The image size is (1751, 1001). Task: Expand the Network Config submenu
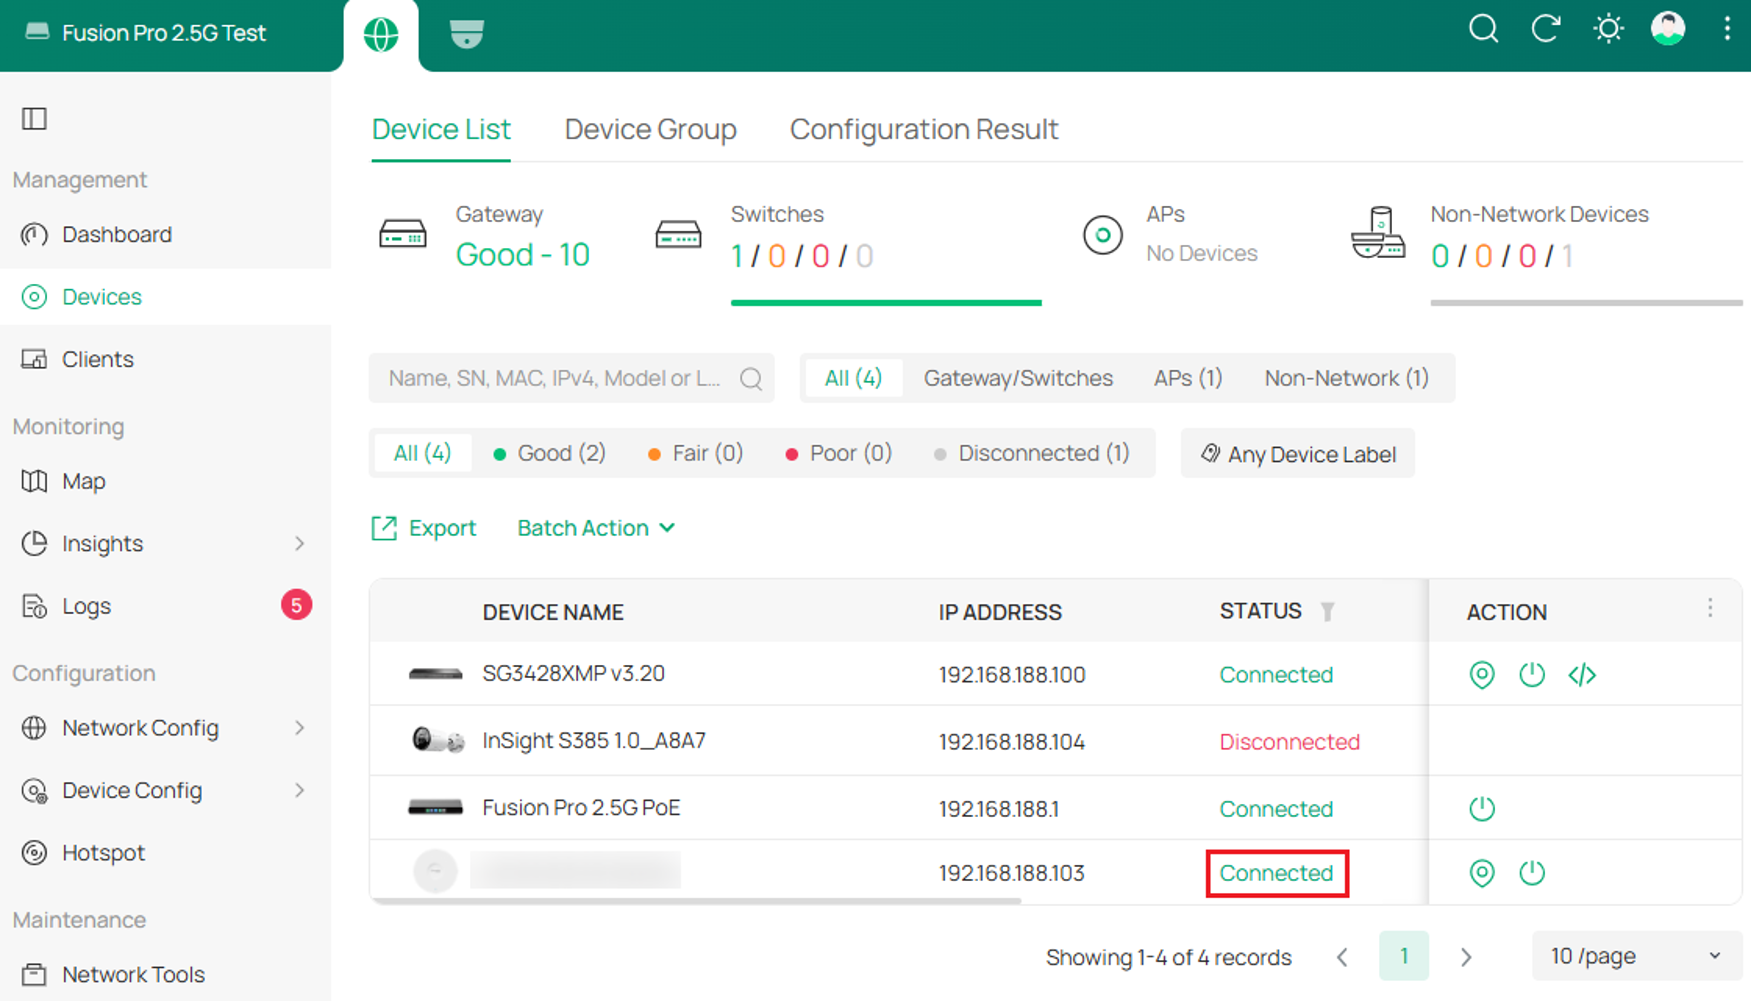(300, 728)
